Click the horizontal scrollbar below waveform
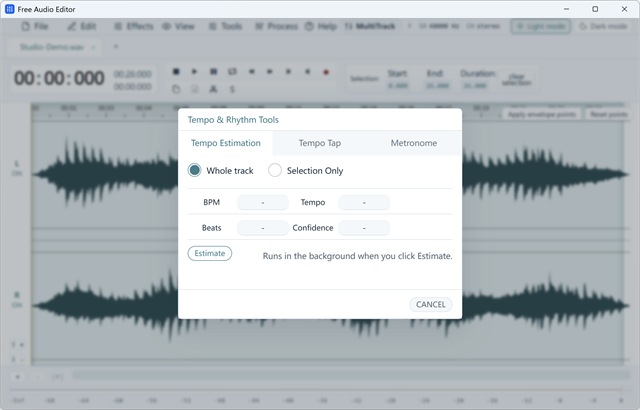 (x=351, y=376)
